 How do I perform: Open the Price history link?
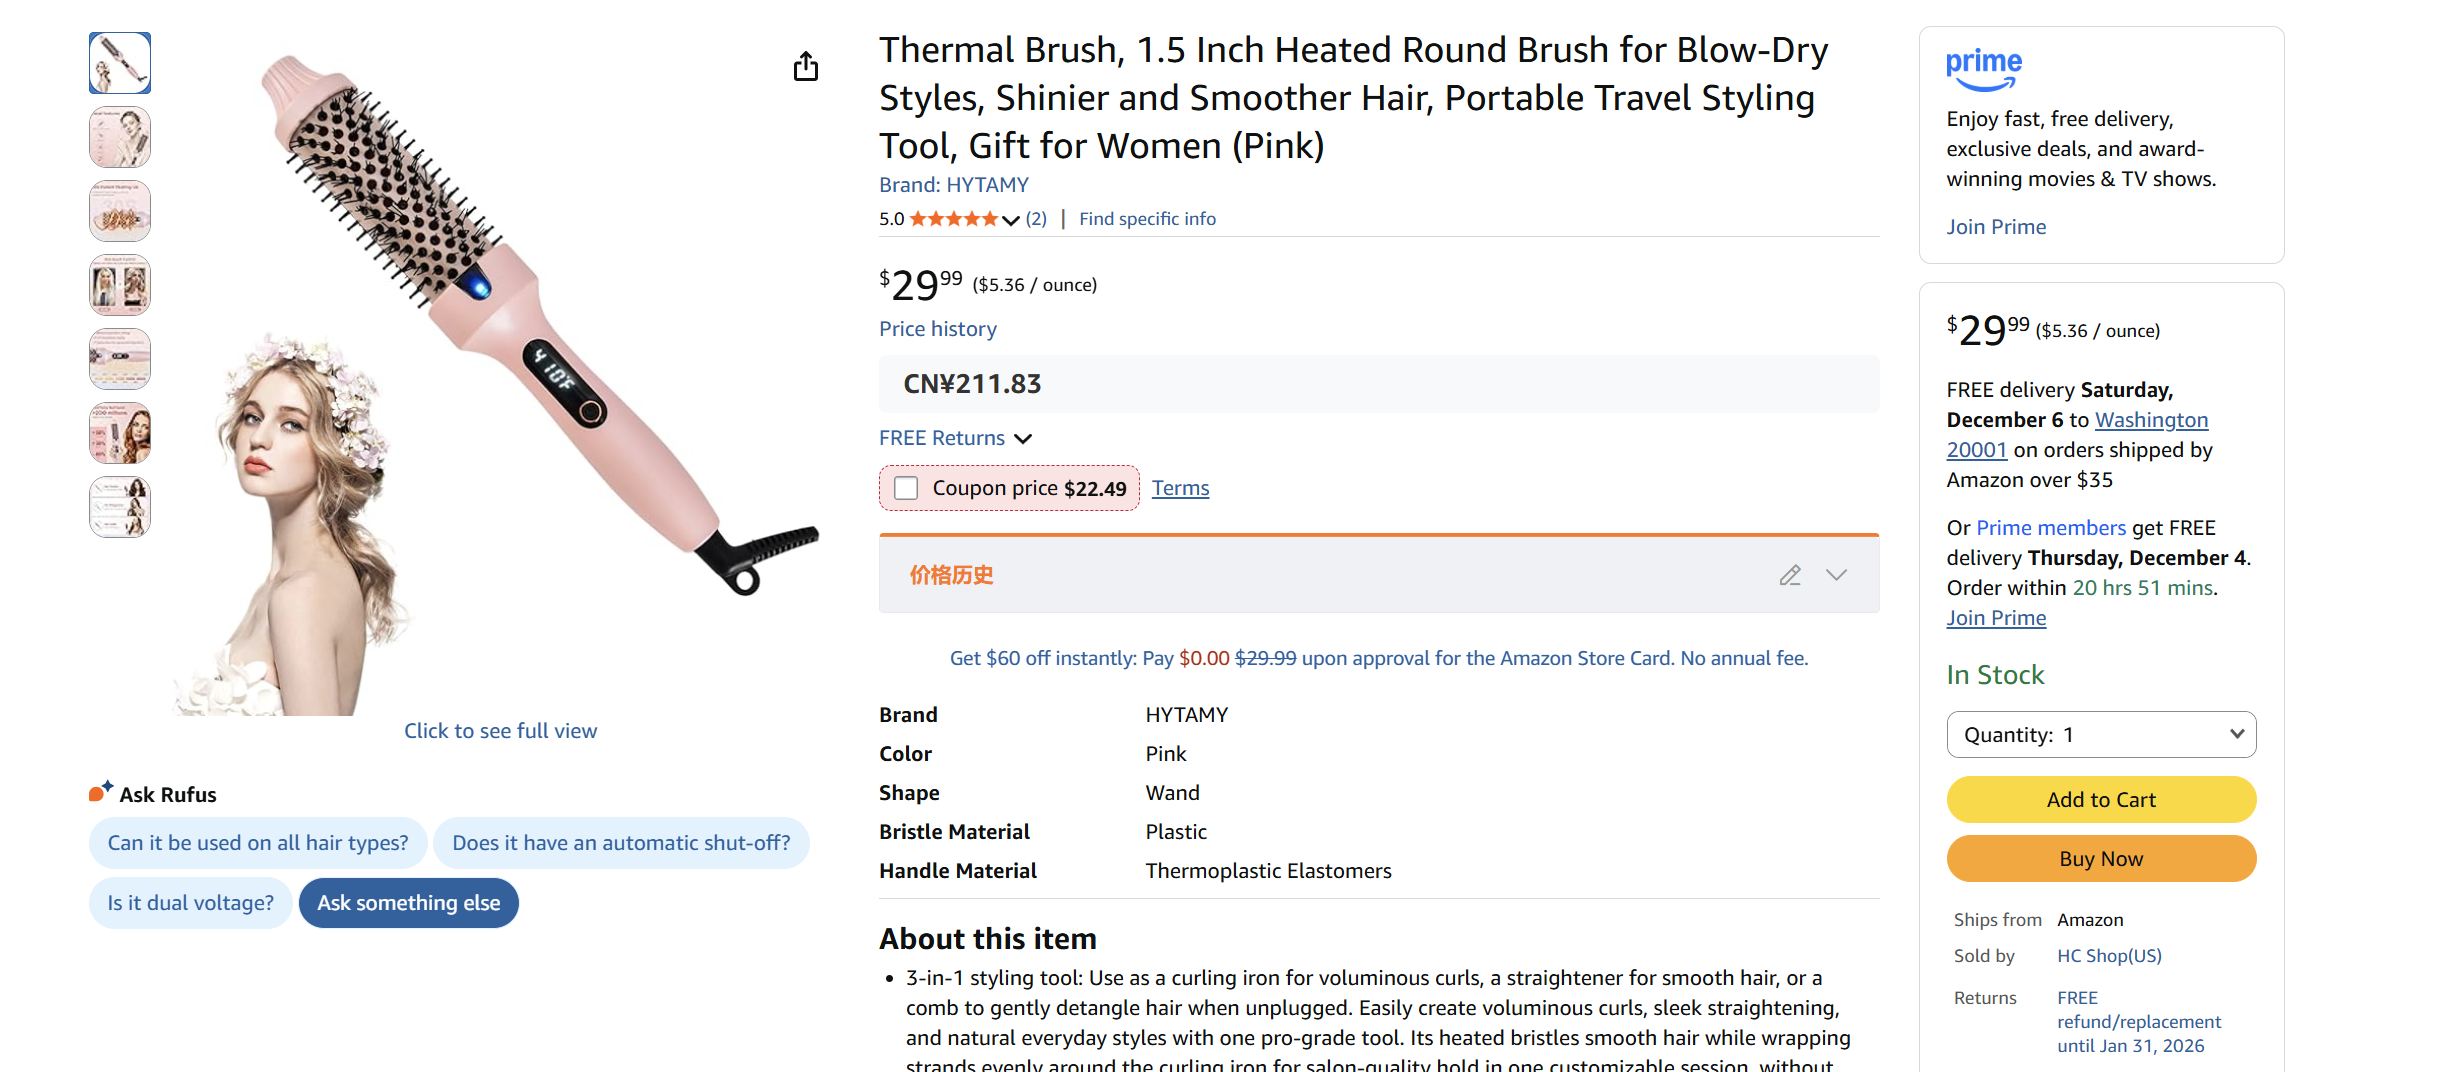937,328
